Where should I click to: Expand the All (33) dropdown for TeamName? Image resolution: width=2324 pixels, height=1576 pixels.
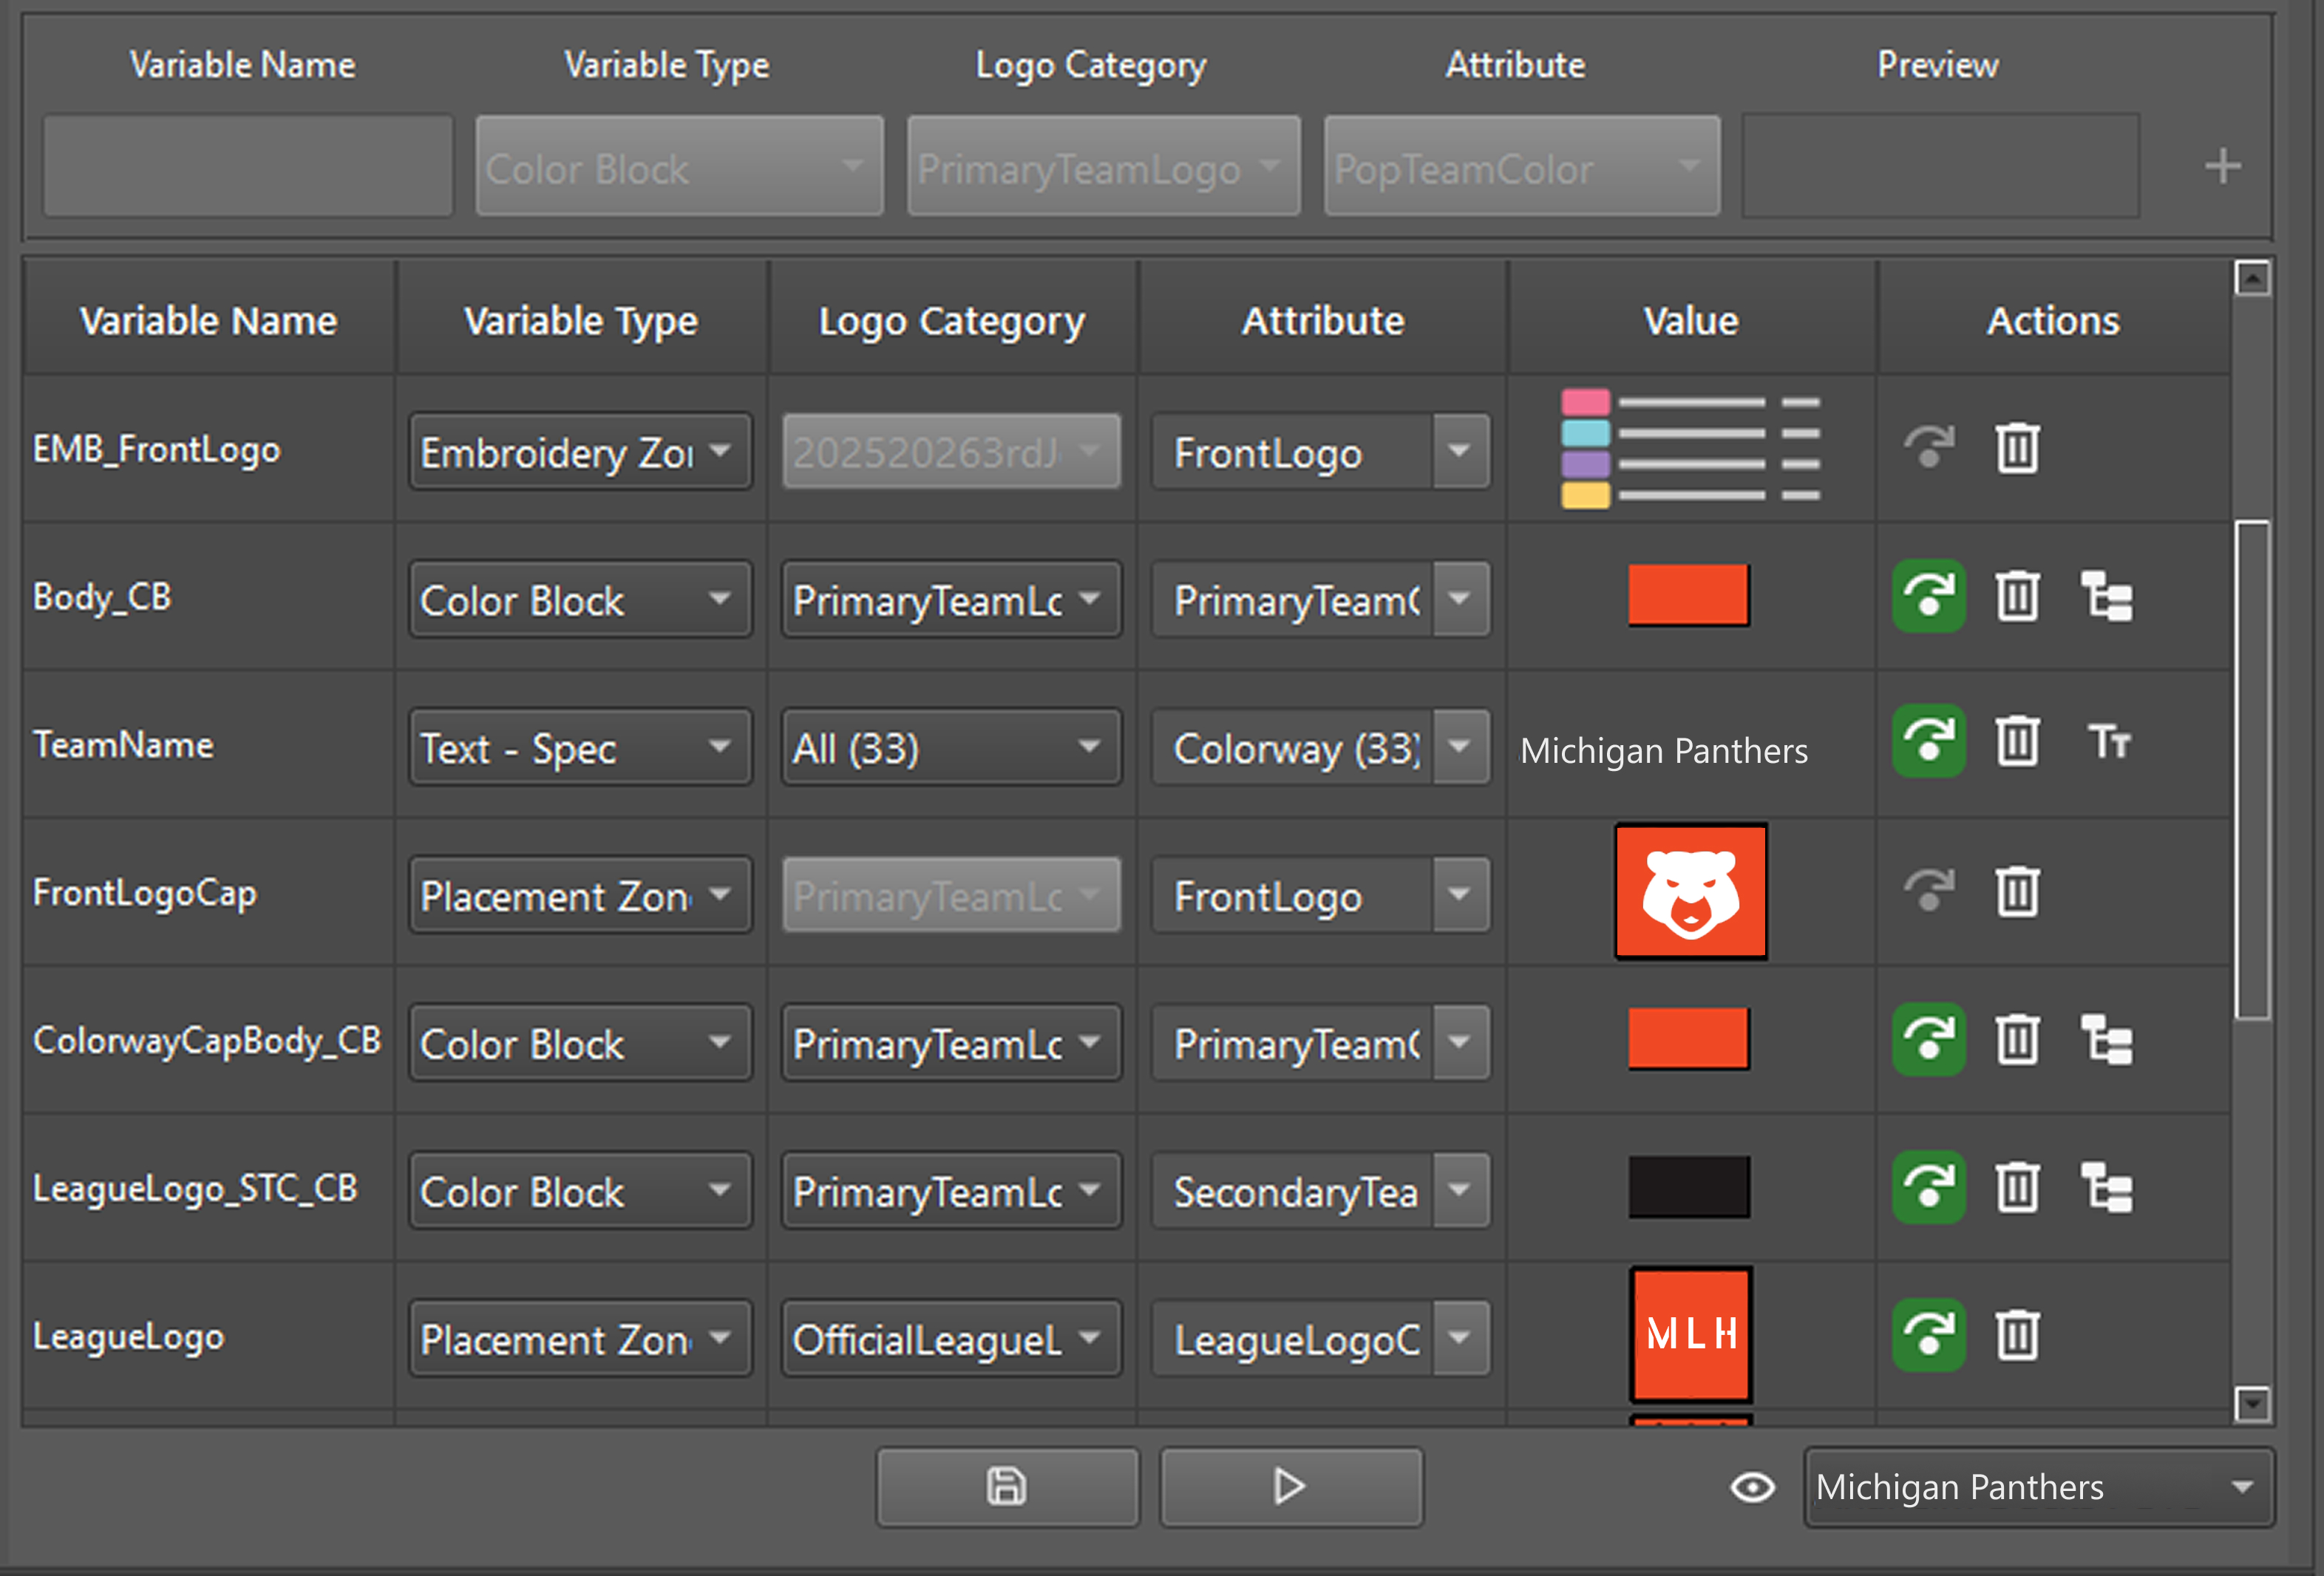pyautogui.click(x=951, y=747)
